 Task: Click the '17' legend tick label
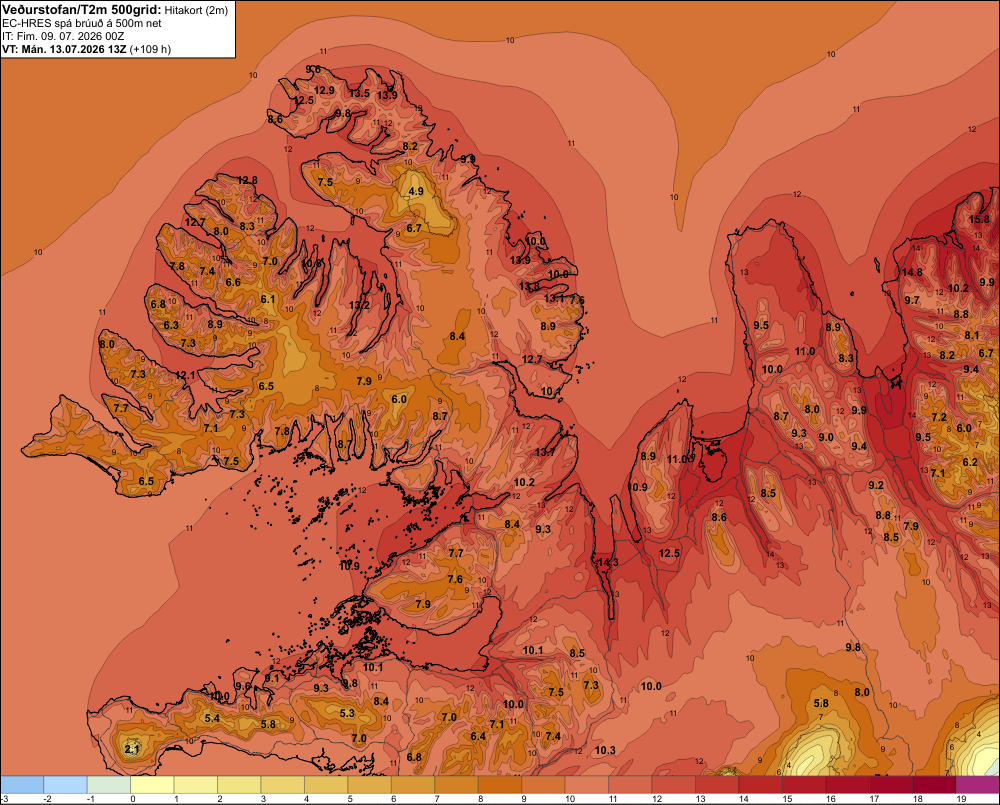coord(874,799)
